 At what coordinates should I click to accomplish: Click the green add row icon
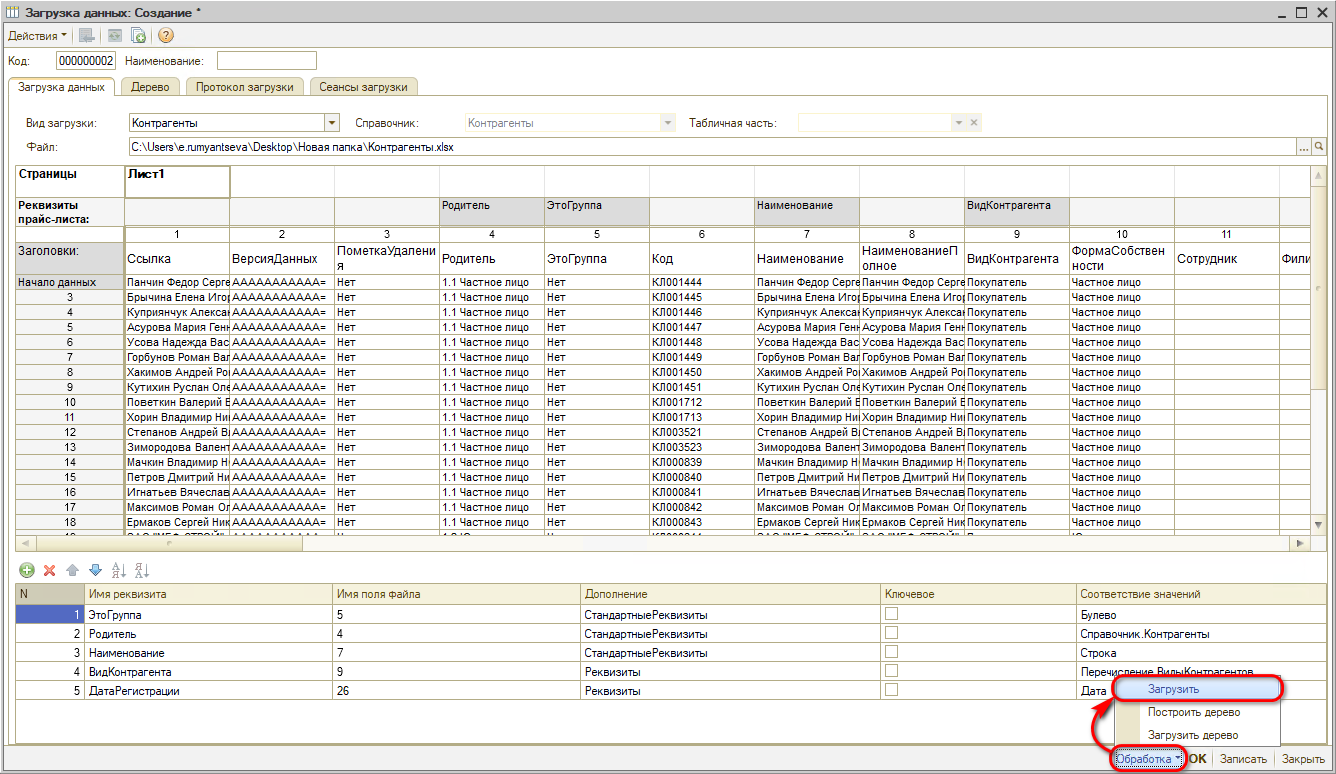26,570
